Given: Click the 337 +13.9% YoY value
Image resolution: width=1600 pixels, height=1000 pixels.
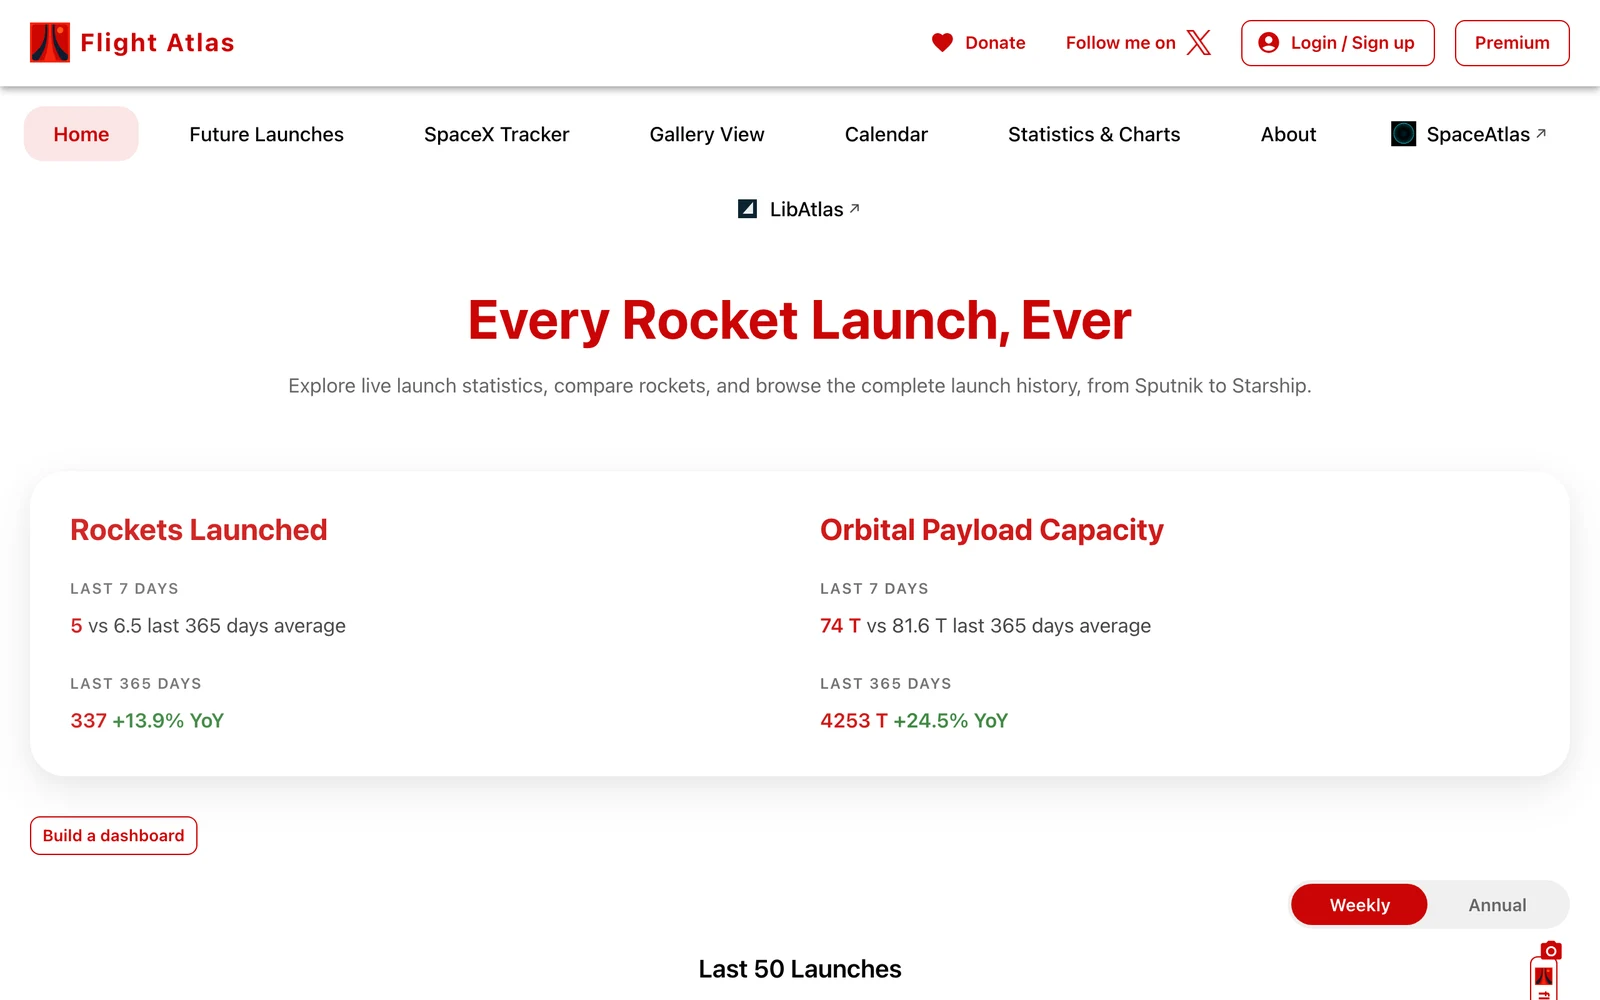Looking at the screenshot, I should (147, 721).
